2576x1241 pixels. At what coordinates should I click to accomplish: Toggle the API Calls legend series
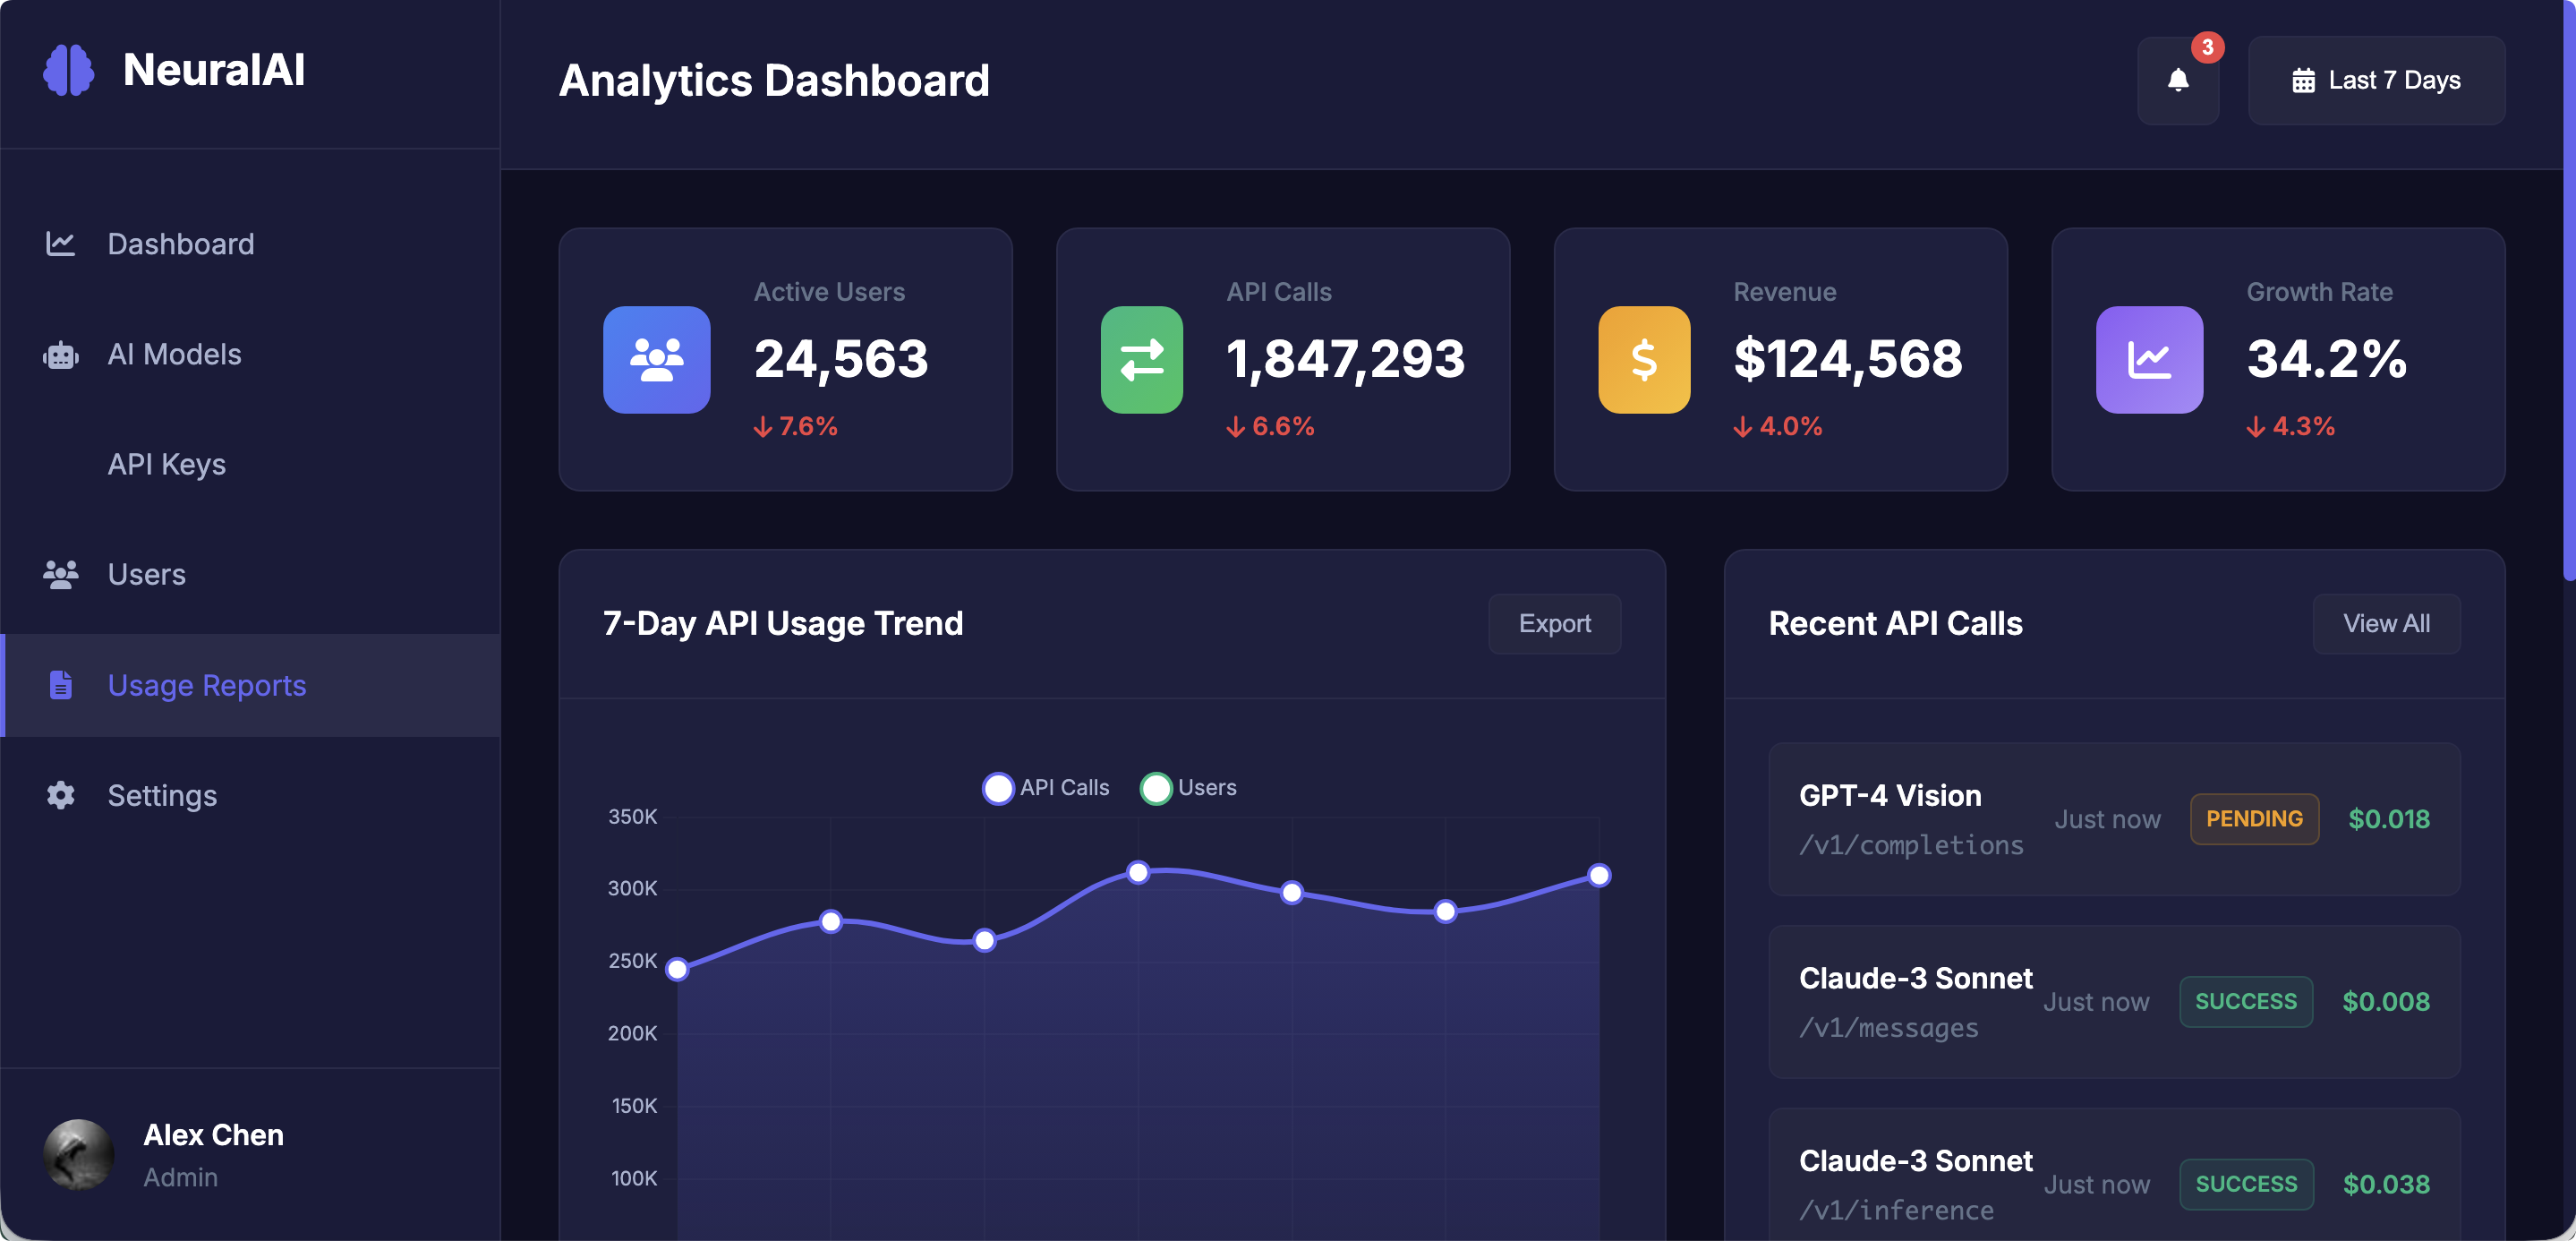point(1045,788)
